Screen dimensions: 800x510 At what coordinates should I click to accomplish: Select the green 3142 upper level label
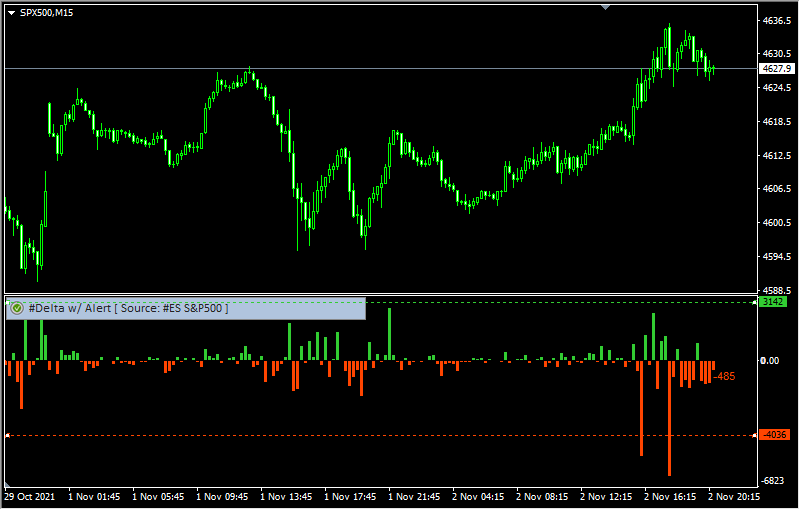774,301
